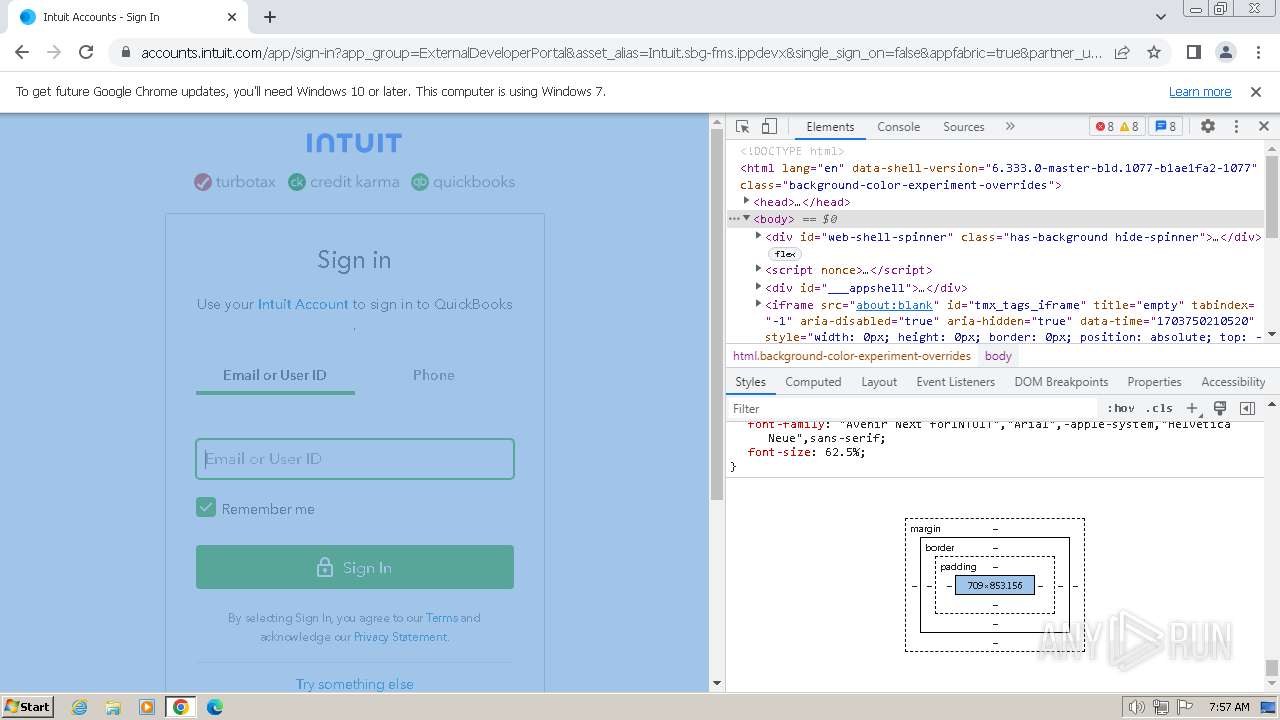Viewport: 1280px width, 720px height.
Task: Reload the Intuit sign-in page
Action: click(x=86, y=52)
